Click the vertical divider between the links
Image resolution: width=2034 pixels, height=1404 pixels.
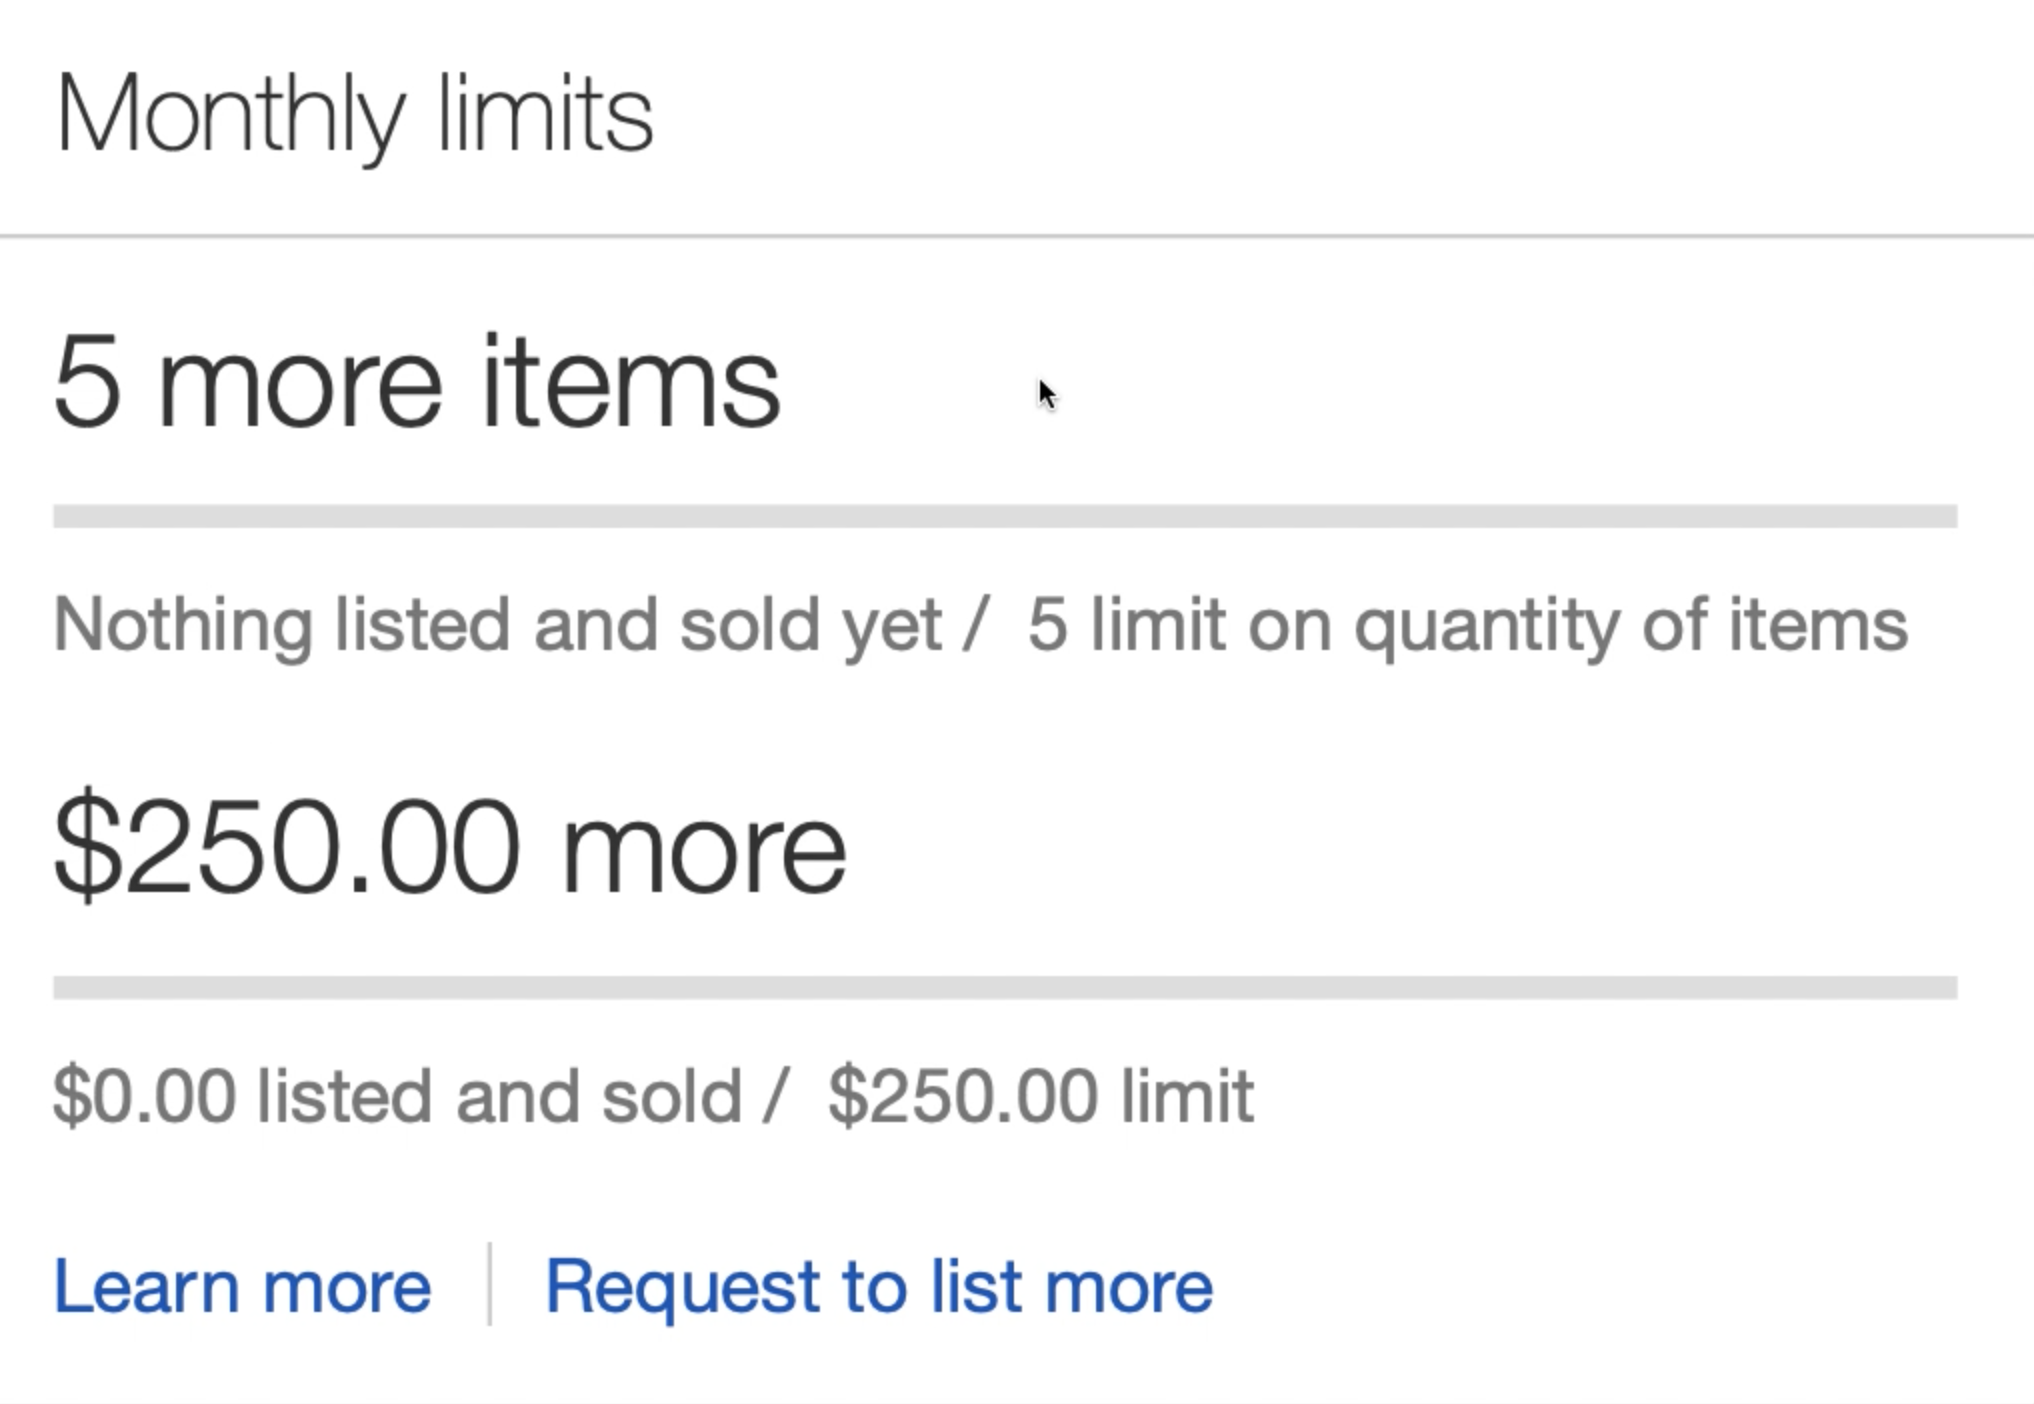[489, 1284]
